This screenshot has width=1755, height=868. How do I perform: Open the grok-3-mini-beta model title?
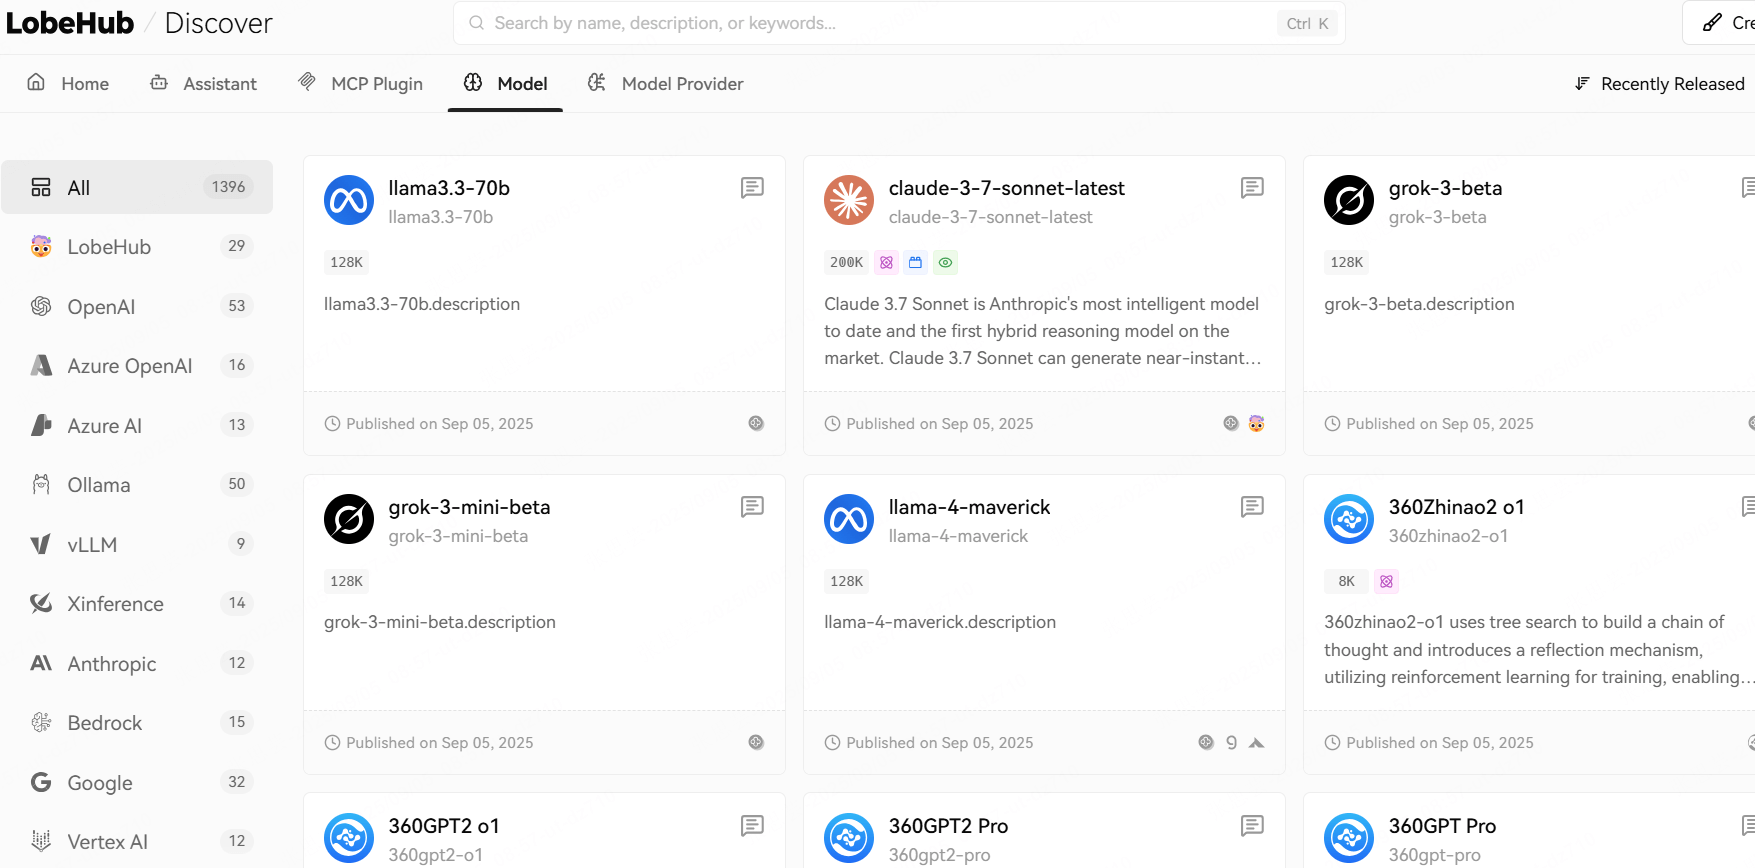(x=469, y=507)
